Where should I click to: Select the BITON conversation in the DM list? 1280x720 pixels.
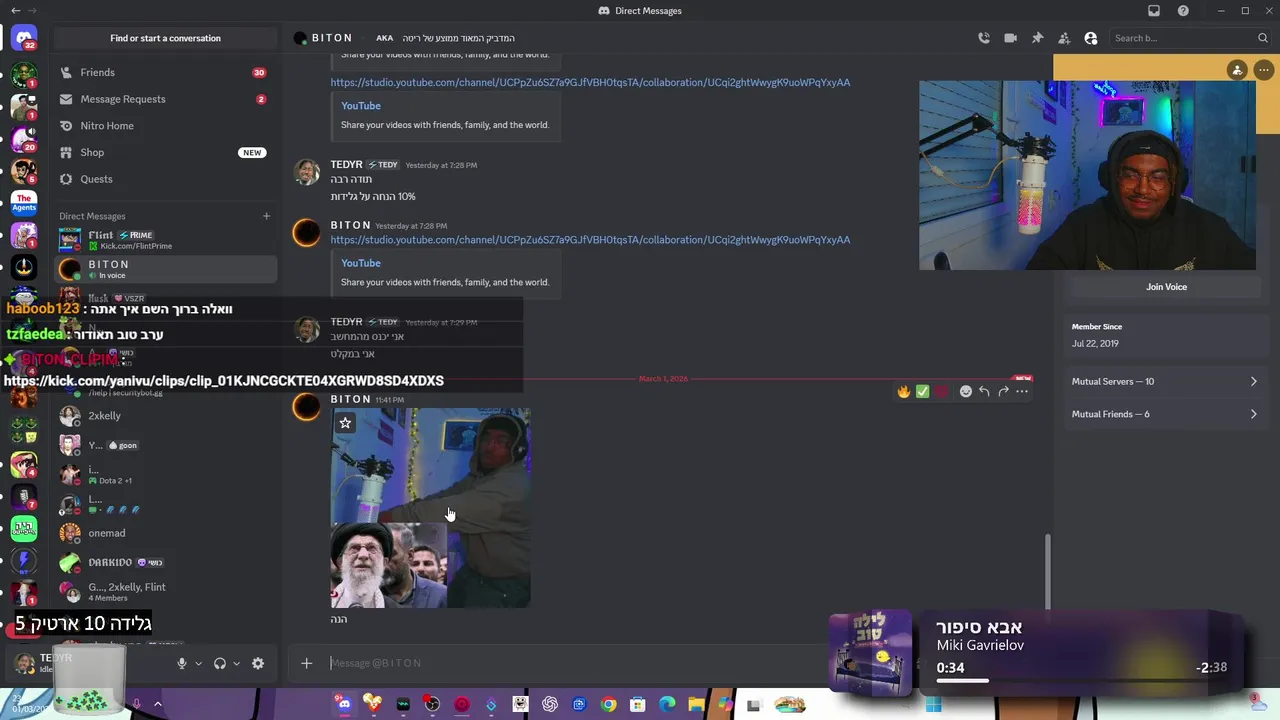(165, 269)
